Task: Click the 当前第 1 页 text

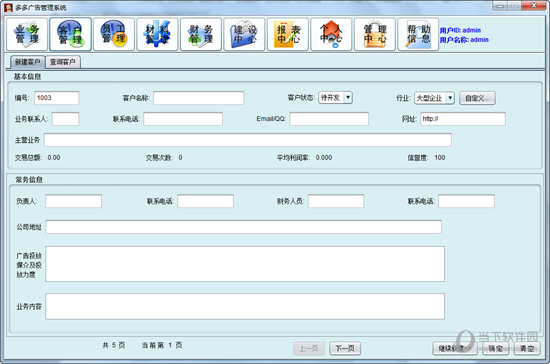Action: pos(162,345)
